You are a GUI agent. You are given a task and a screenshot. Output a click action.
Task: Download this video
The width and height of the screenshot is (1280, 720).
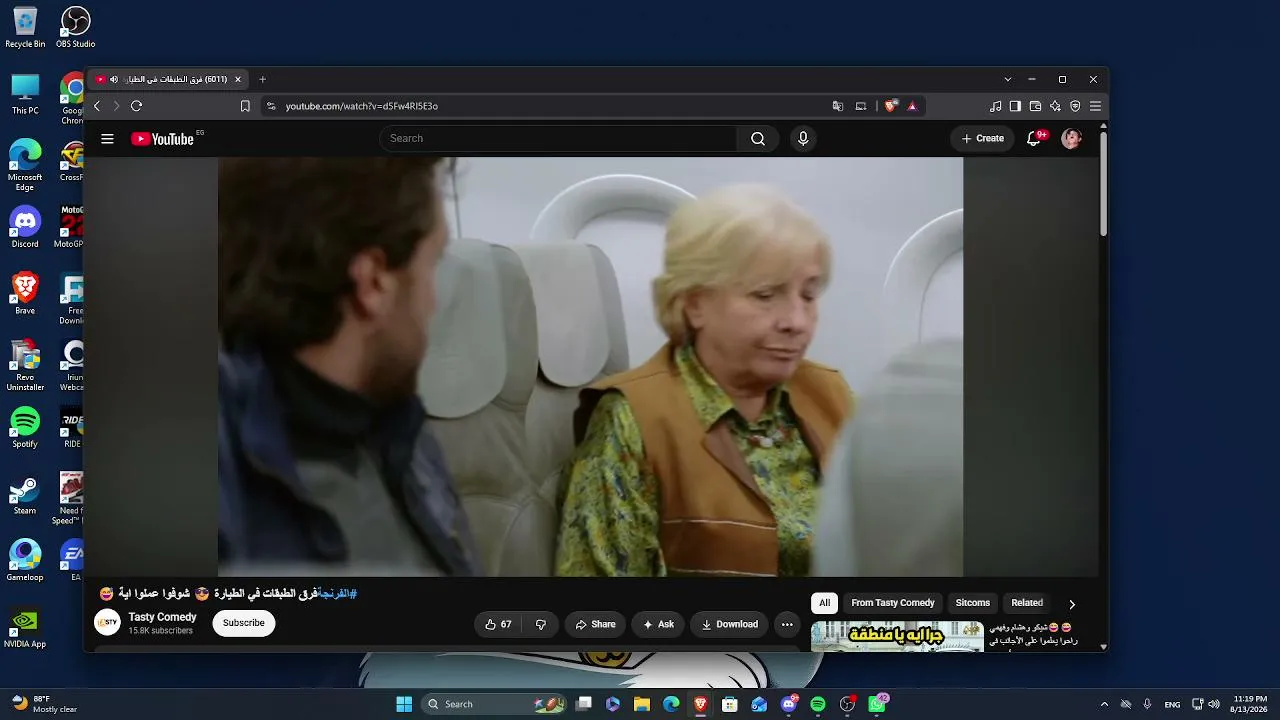[729, 624]
